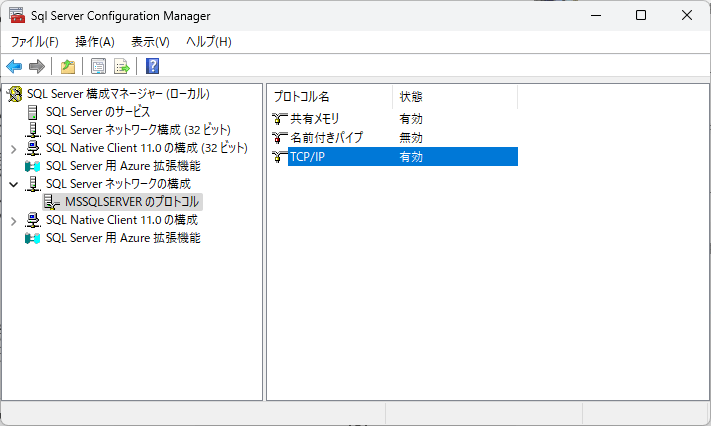Image resolution: width=711 pixels, height=426 pixels.
Task: Expand SQL Native Client 11.0 の構成 (32 ビット)
Action: 14,149
